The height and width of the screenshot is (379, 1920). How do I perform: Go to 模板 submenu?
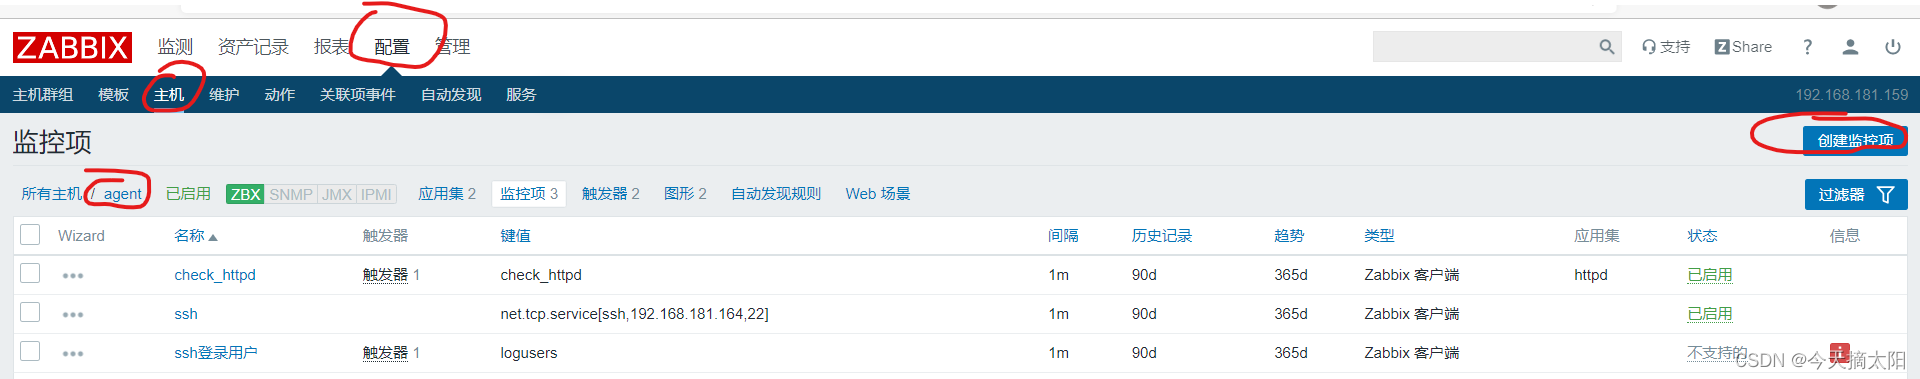113,95
